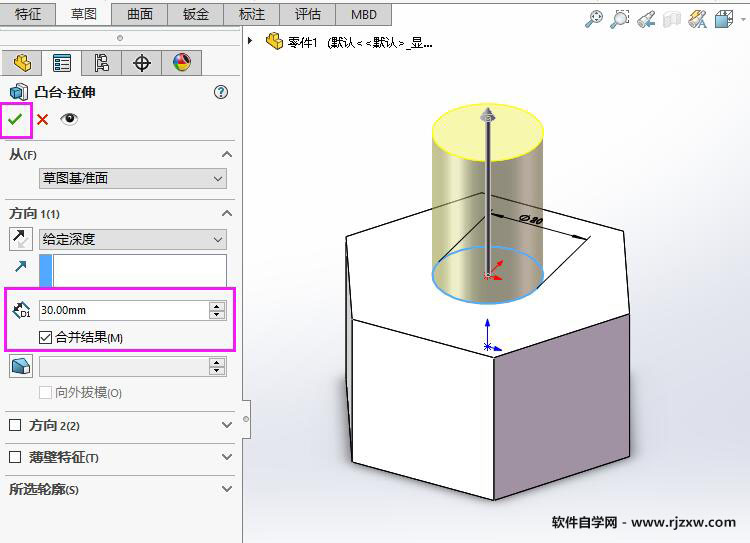Click the Section View icon

coord(672,20)
